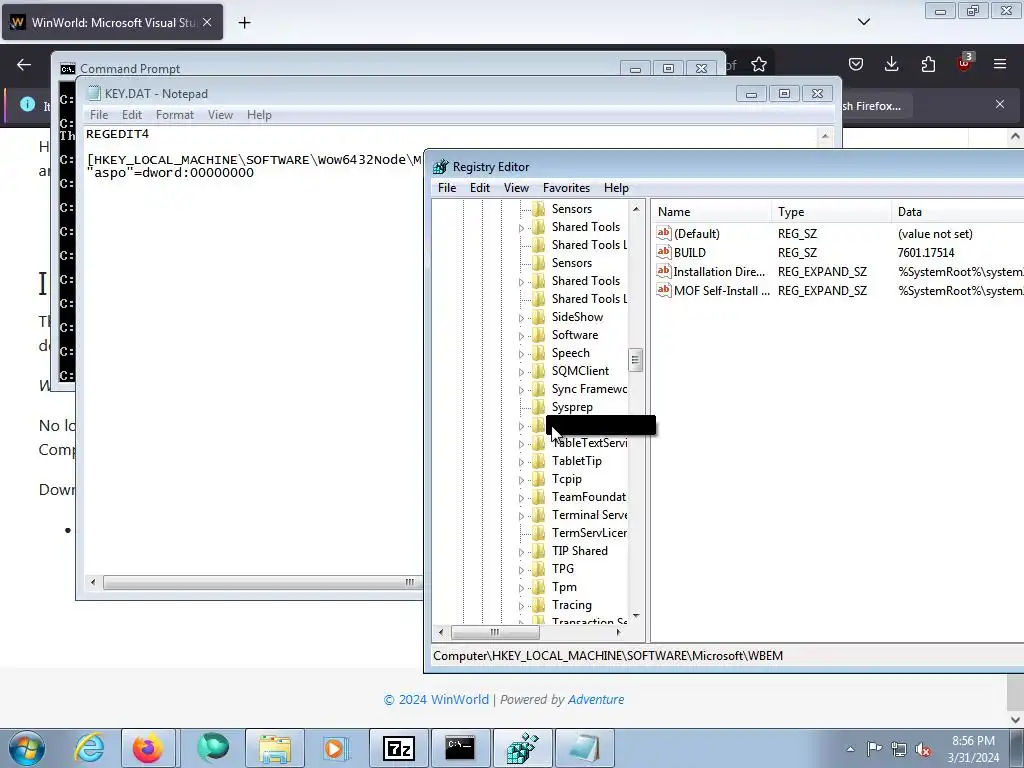Open Registry Editor Edit menu
The image size is (1024, 768).
point(479,187)
